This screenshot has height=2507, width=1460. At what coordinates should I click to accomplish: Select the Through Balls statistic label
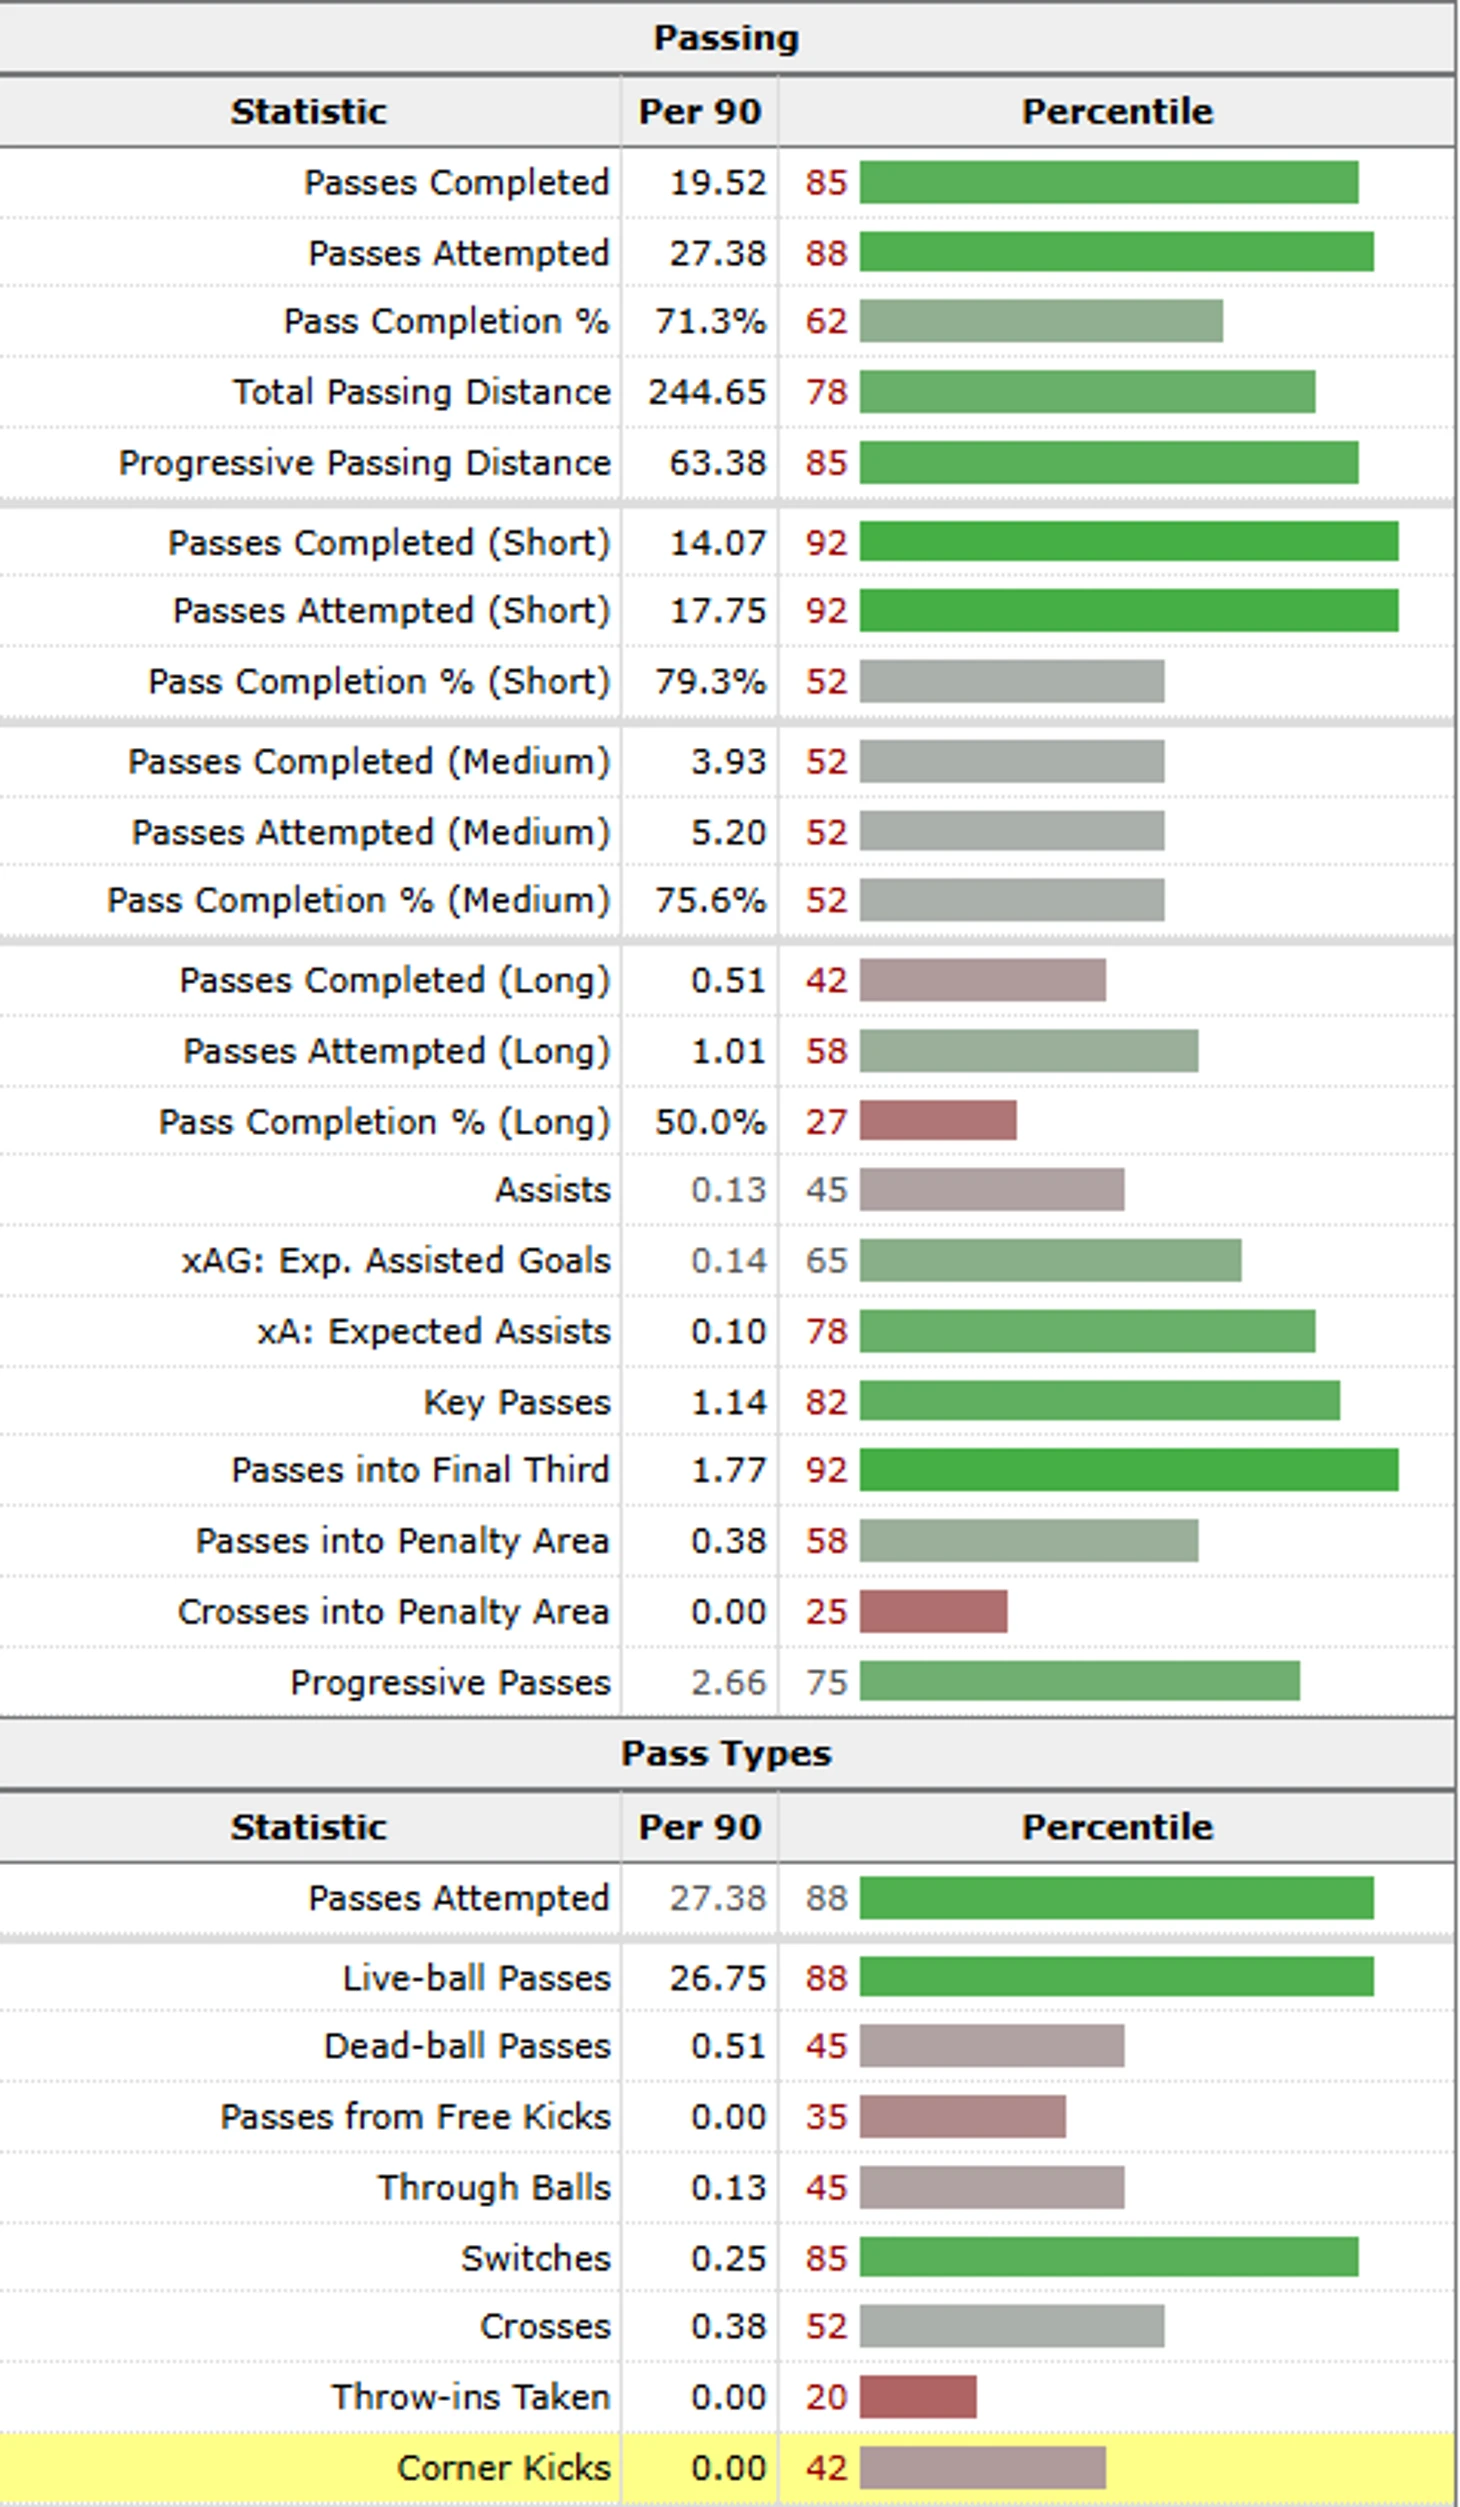[494, 2187]
